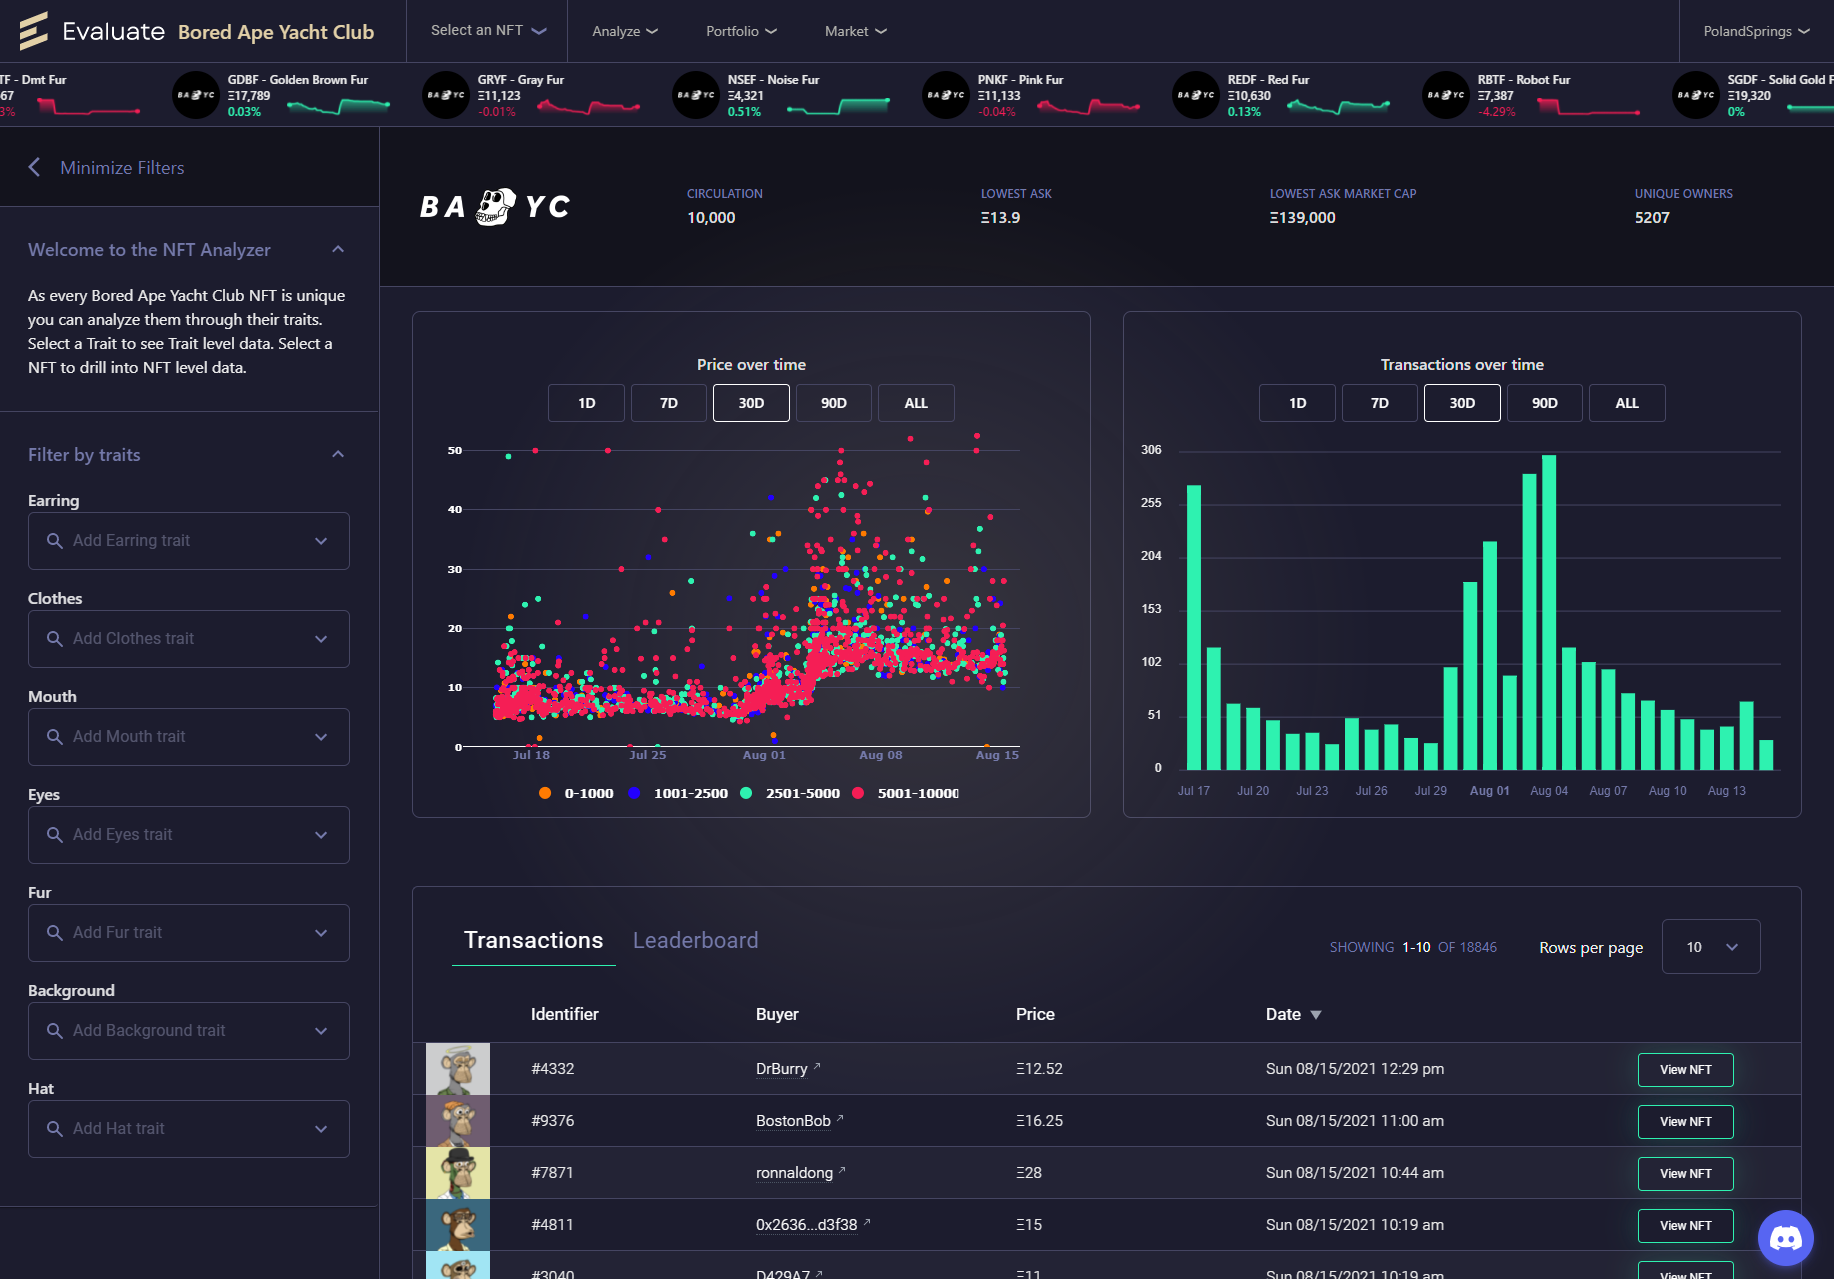Click the Date column sort arrow
The image size is (1834, 1279).
click(x=1316, y=1015)
